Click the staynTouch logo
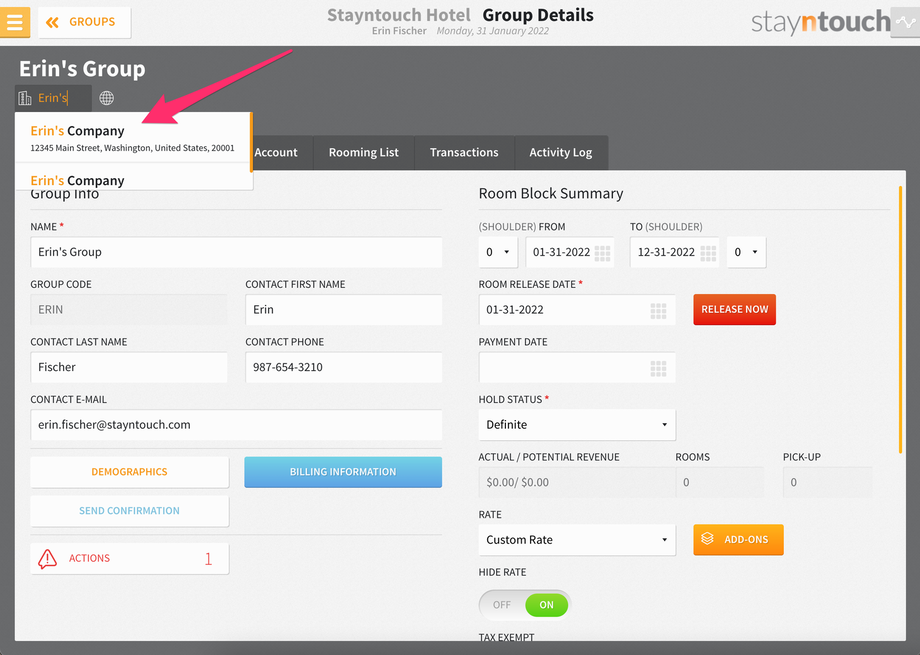The height and width of the screenshot is (655, 920). point(820,22)
